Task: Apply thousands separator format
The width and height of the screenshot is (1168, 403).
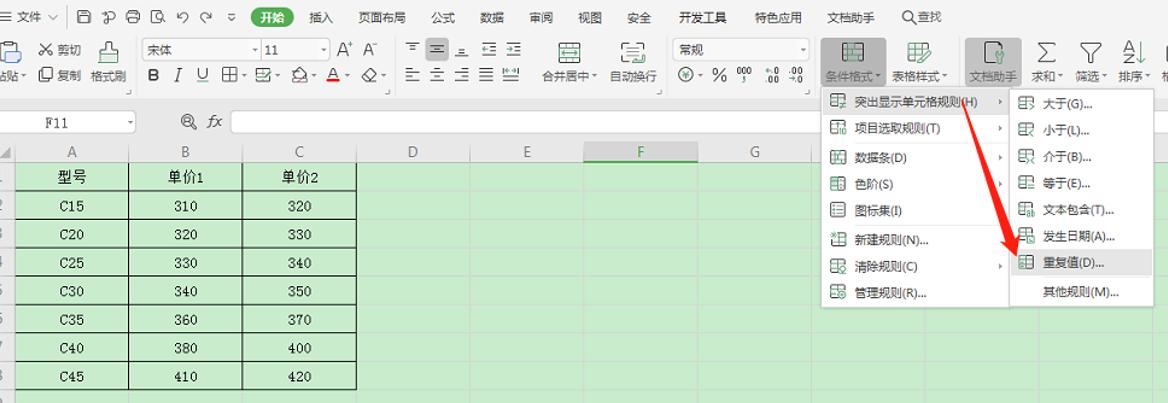Action: [744, 75]
